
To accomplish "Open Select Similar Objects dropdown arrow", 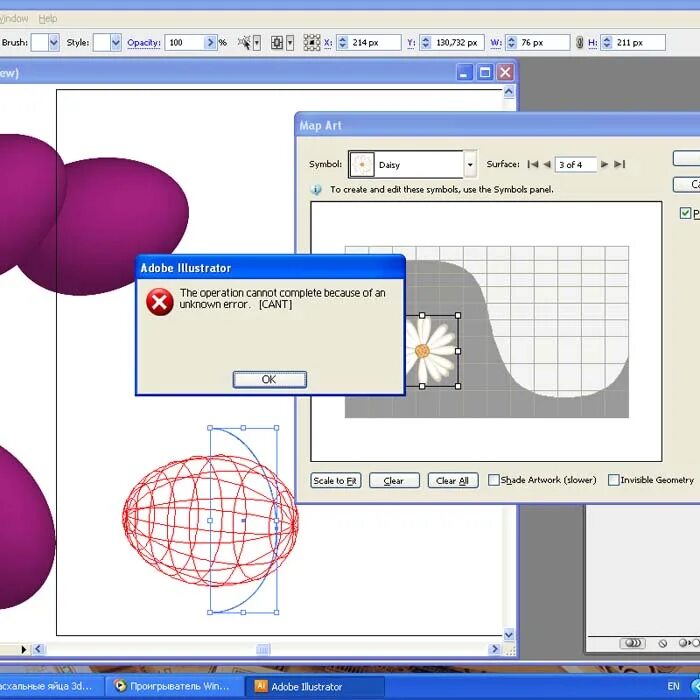I will click(x=257, y=43).
